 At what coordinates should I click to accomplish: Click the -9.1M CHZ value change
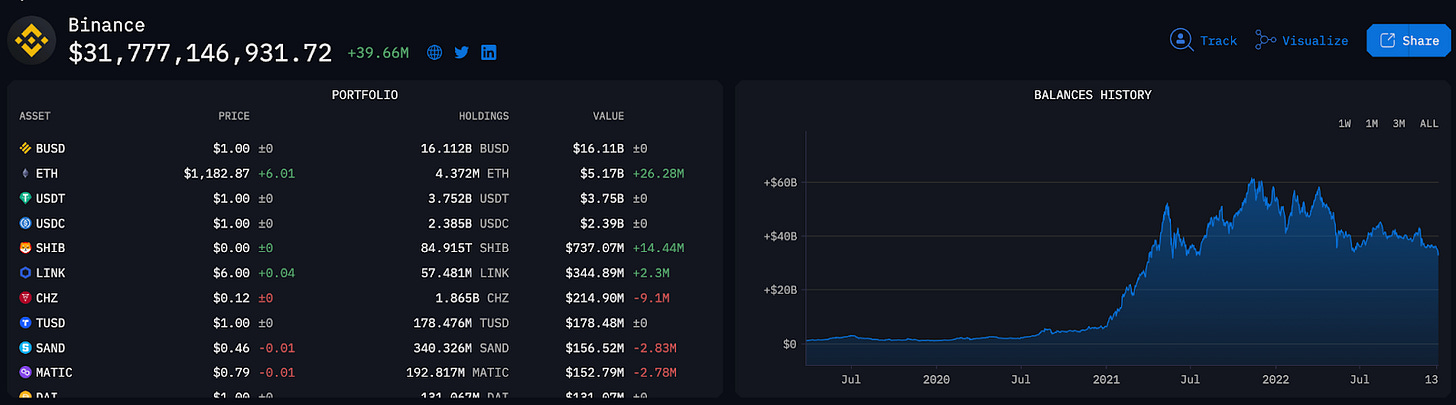(x=651, y=298)
